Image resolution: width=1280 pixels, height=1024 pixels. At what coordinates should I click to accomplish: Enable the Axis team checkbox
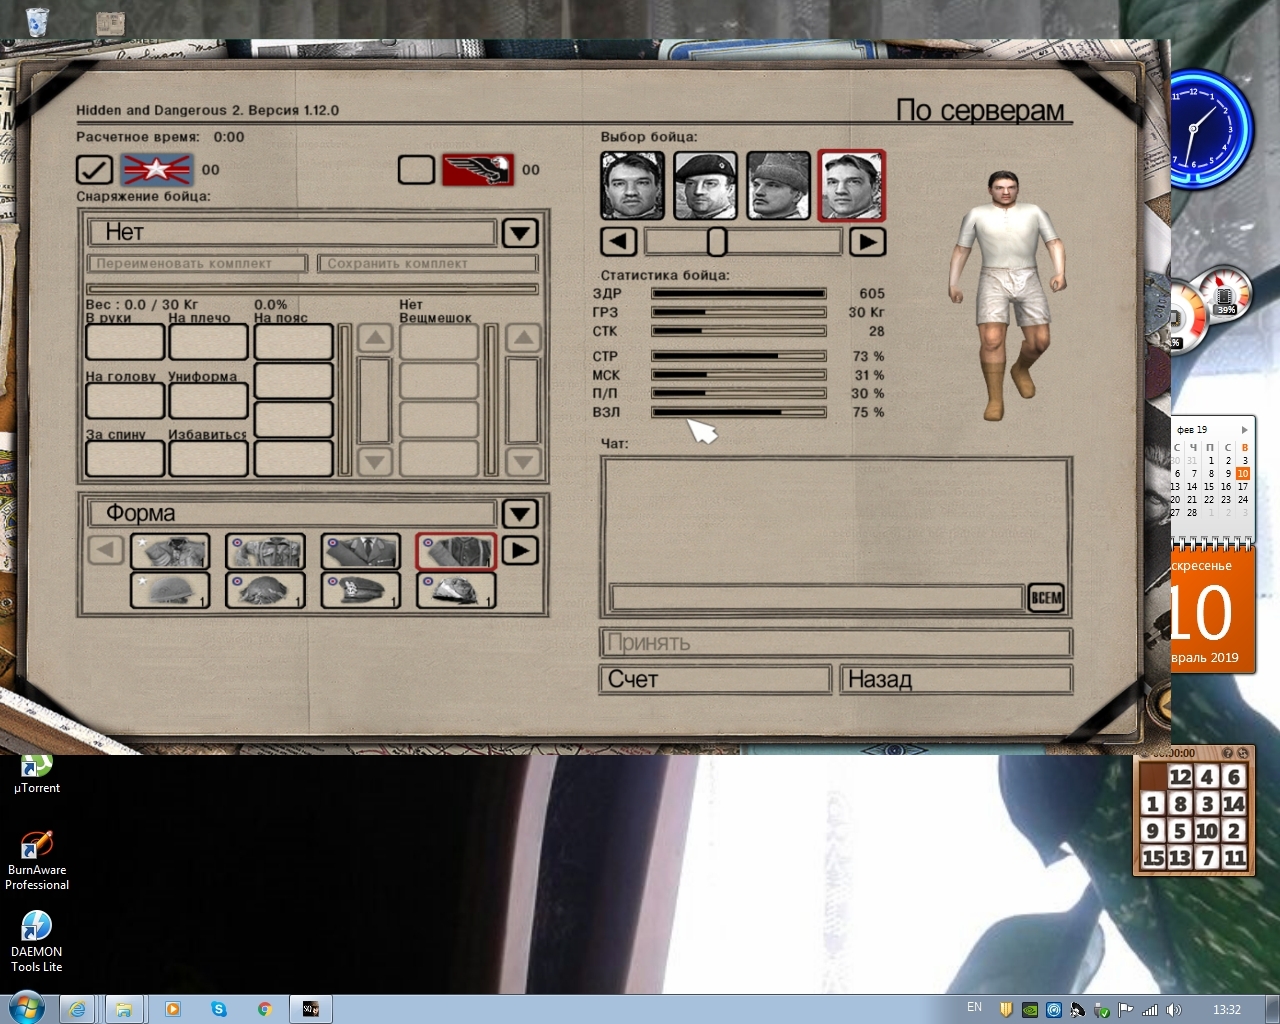point(416,170)
